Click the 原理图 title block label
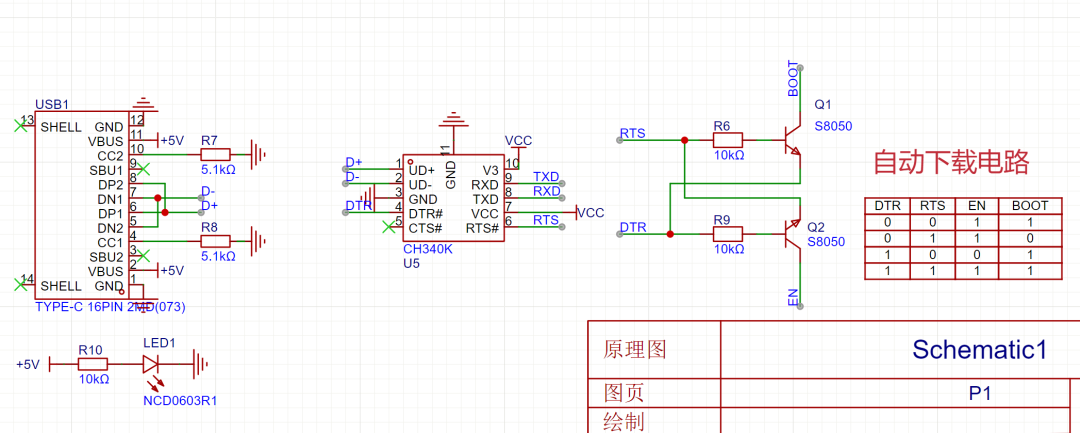 click(x=634, y=349)
